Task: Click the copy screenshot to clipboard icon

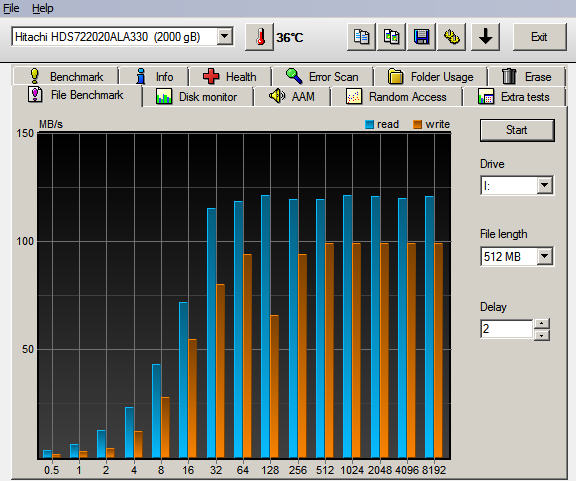Action: click(392, 37)
